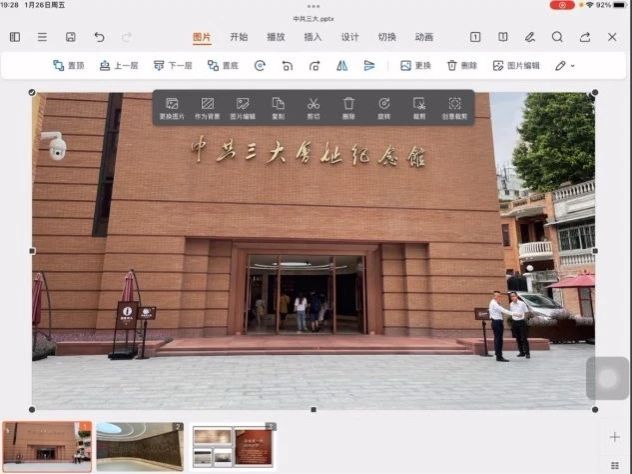Click the free rotate icon in ribbon

point(260,65)
